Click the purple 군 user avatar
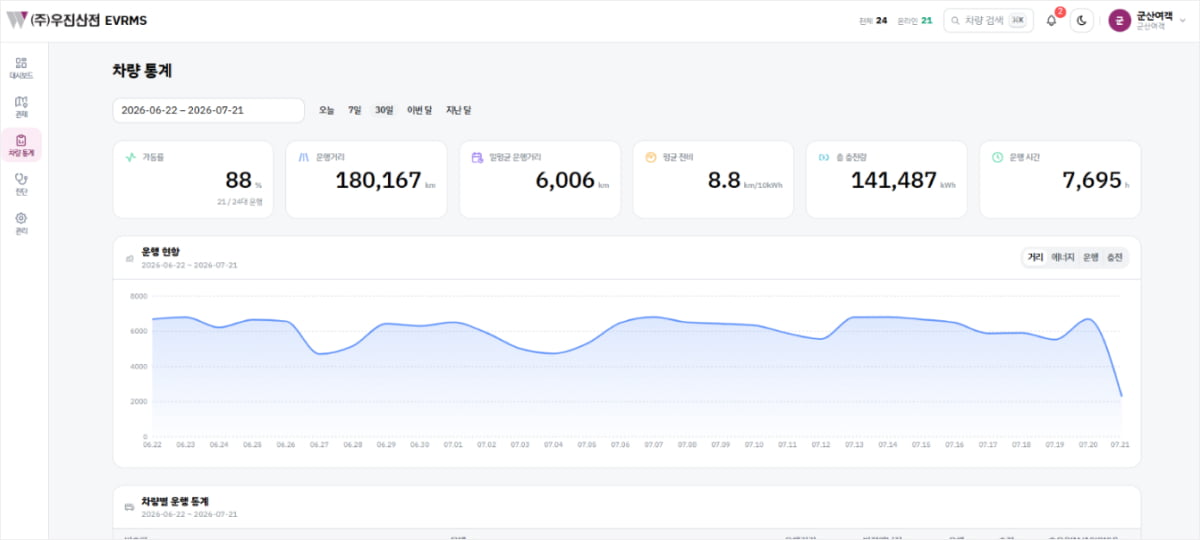The image size is (1200, 540). coord(1119,20)
